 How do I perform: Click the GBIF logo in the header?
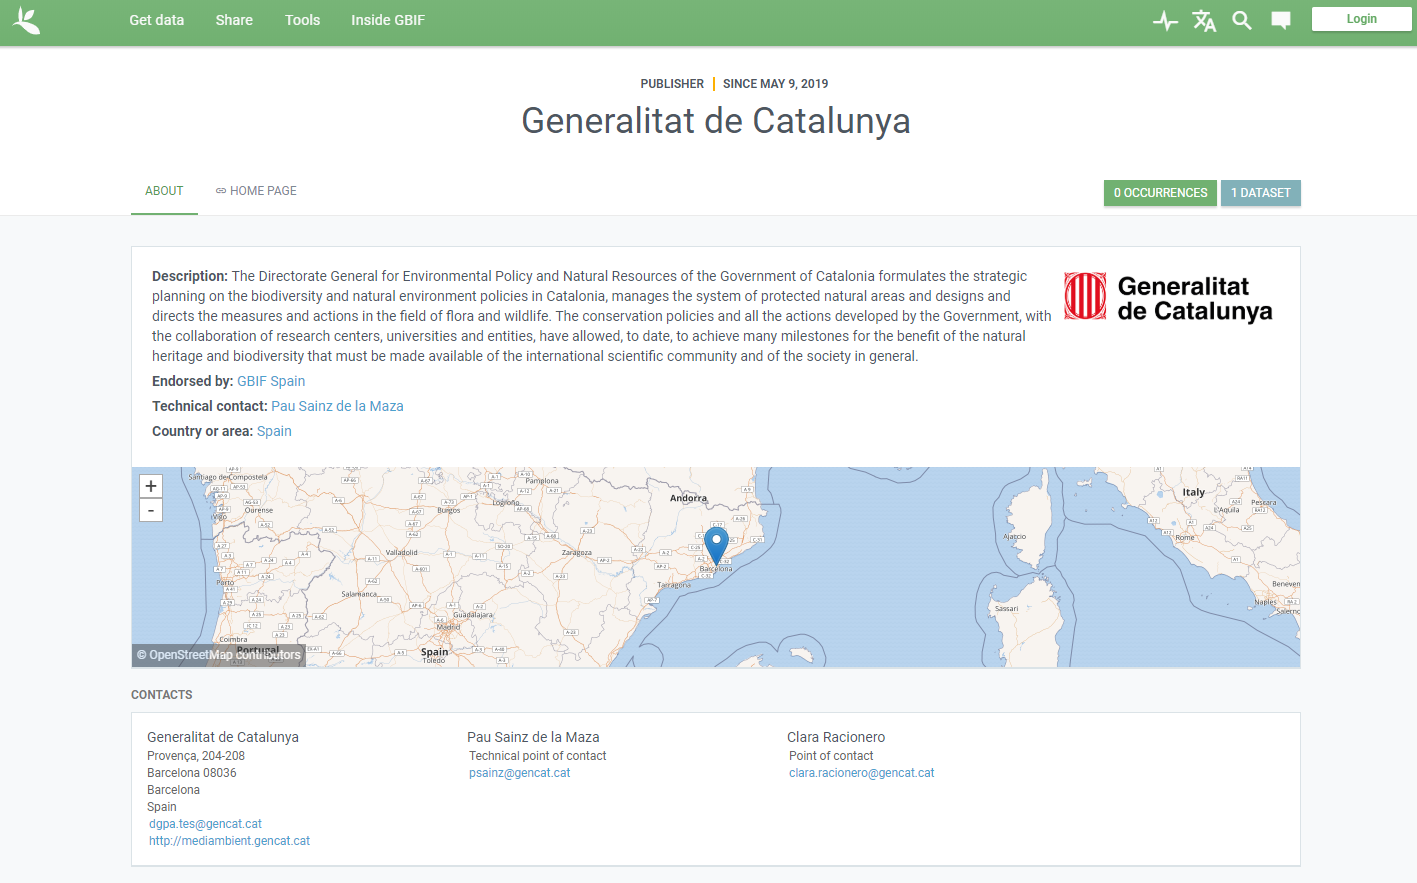[x=27, y=21]
